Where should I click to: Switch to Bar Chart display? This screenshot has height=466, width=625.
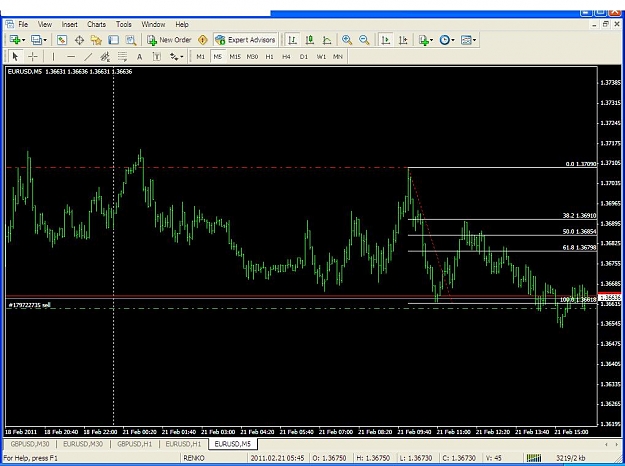[293, 40]
